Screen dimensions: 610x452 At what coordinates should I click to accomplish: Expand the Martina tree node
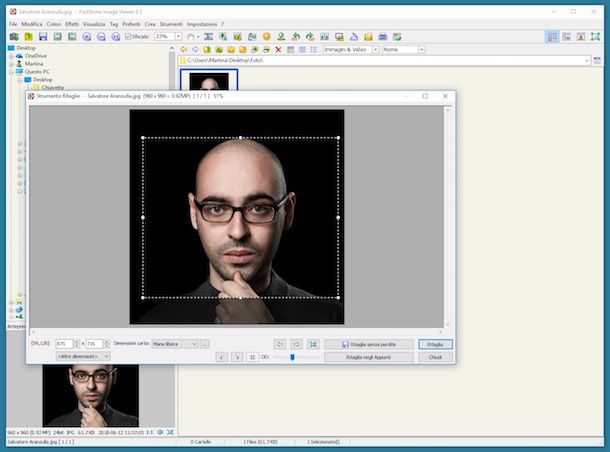click(11, 64)
